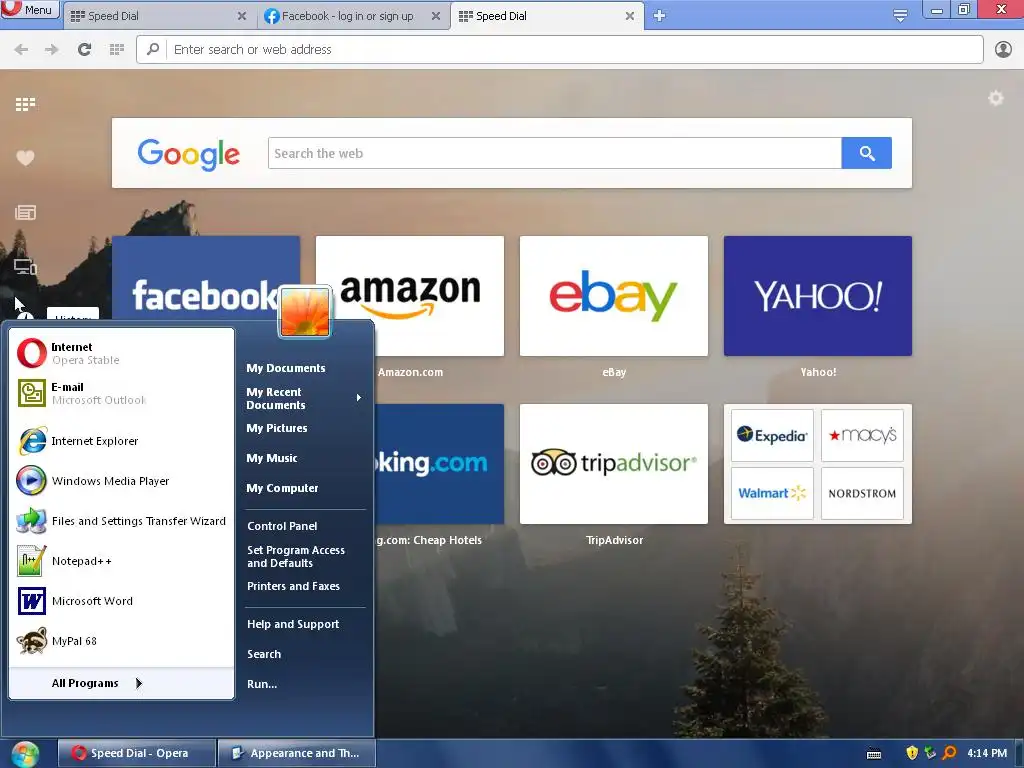The height and width of the screenshot is (768, 1024).
Task: Click the Google logo
Action: [189, 154]
